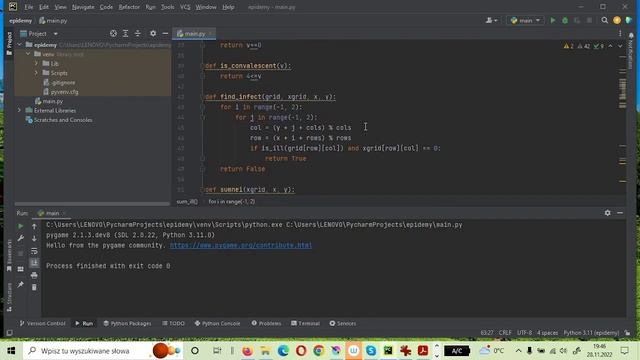
Task: Toggle soft-wrap in the Run console
Action: click(x=34, y=251)
